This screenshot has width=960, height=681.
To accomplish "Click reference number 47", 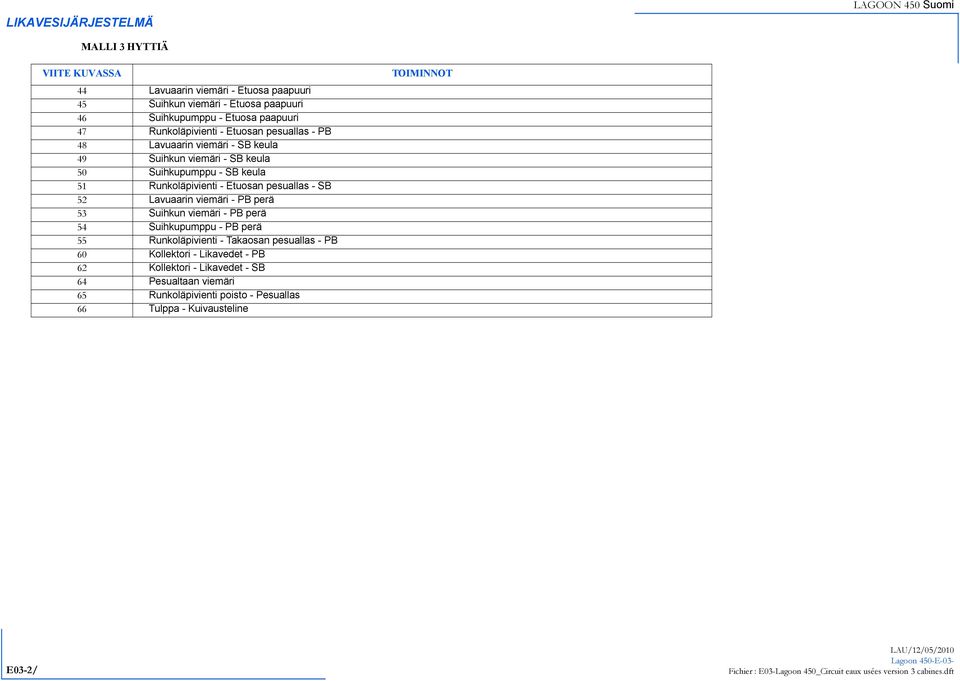I will point(82,132).
